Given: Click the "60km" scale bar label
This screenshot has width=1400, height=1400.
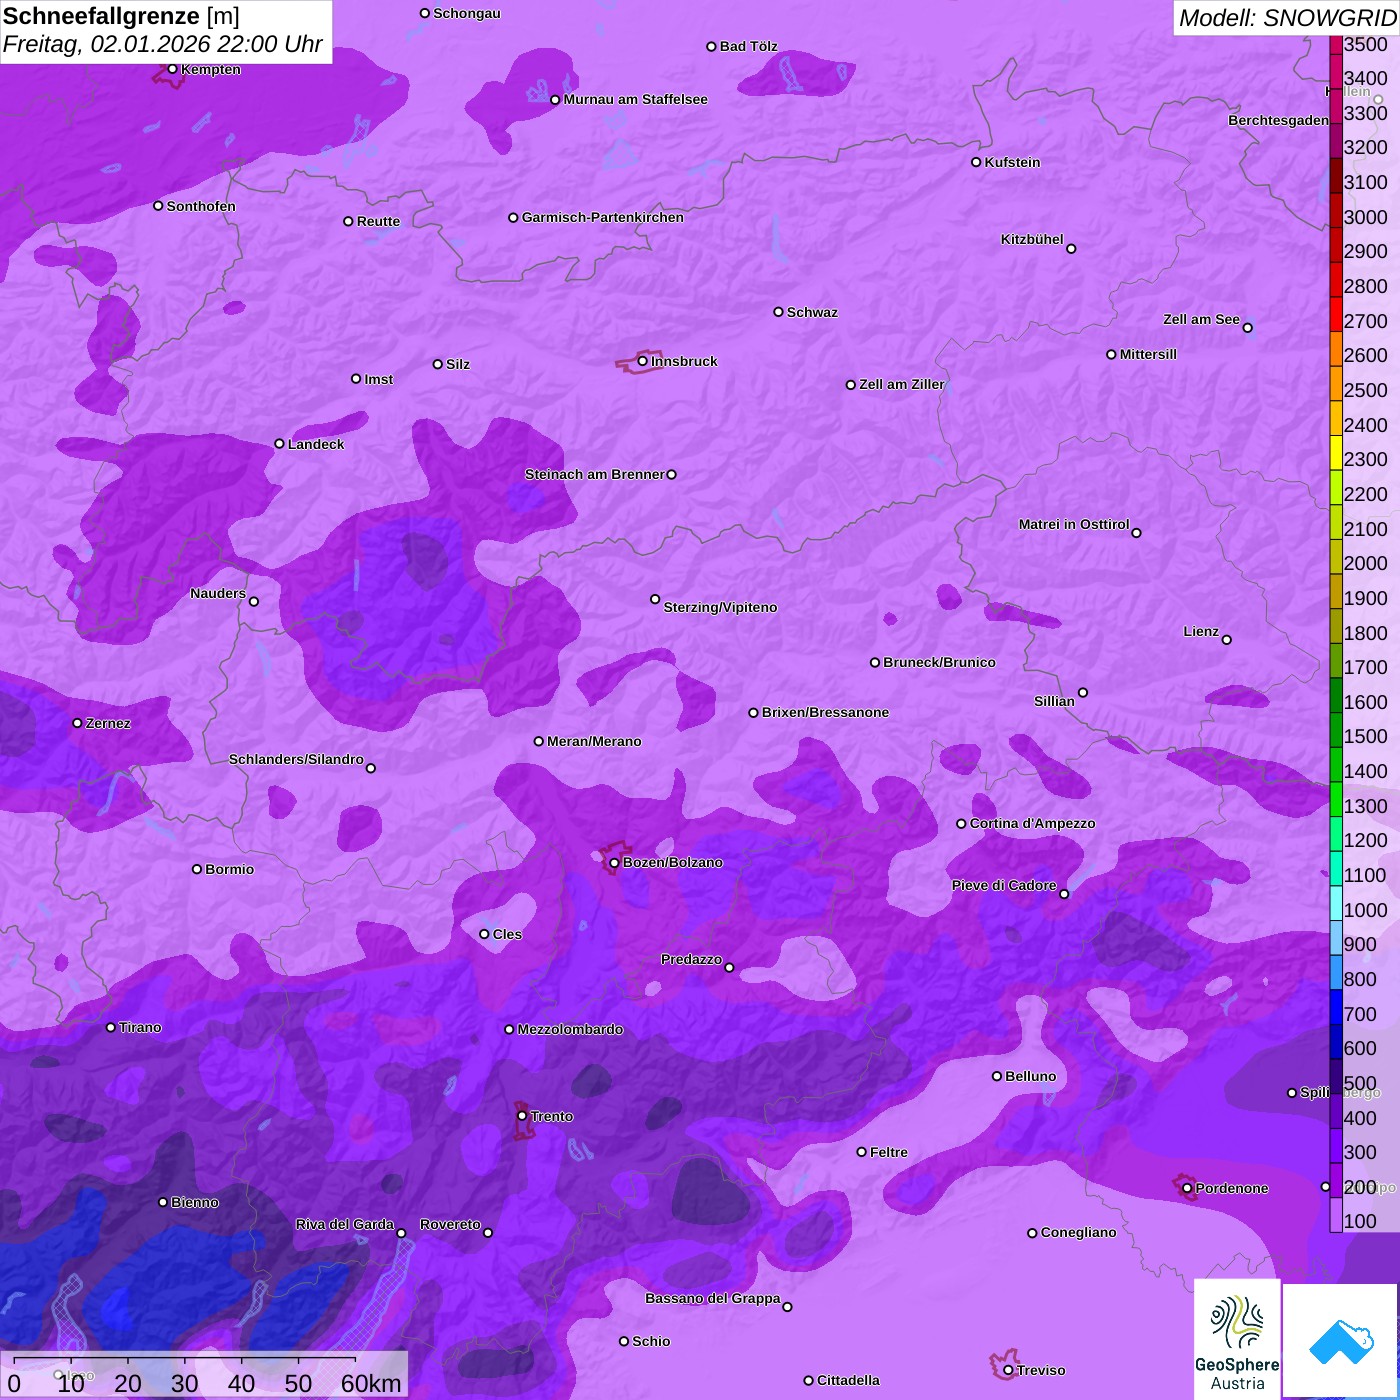Looking at the screenshot, I should point(370,1383).
